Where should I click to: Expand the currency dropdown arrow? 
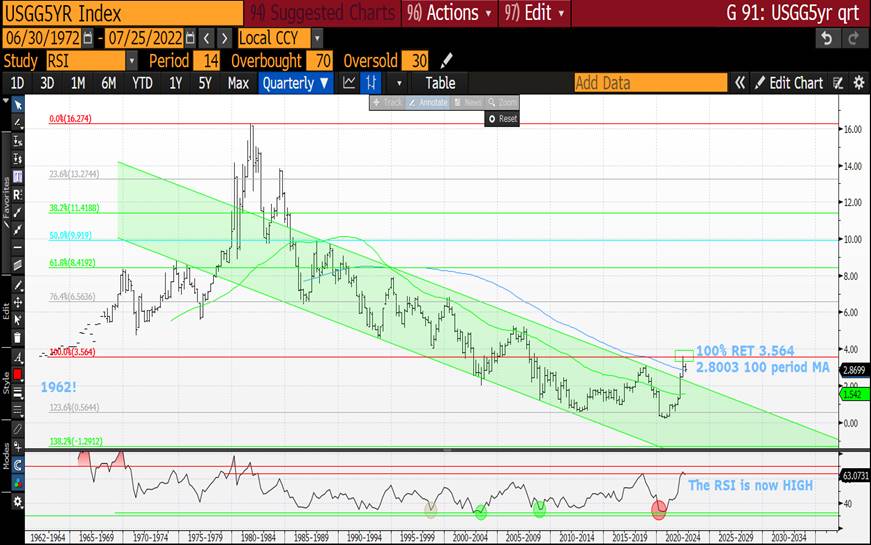click(x=317, y=38)
